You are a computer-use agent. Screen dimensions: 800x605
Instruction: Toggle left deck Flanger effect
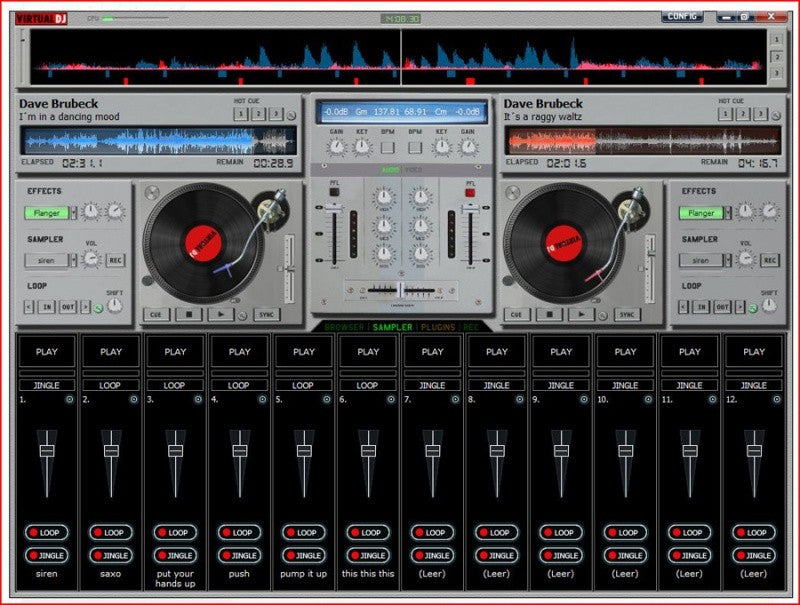coord(46,213)
